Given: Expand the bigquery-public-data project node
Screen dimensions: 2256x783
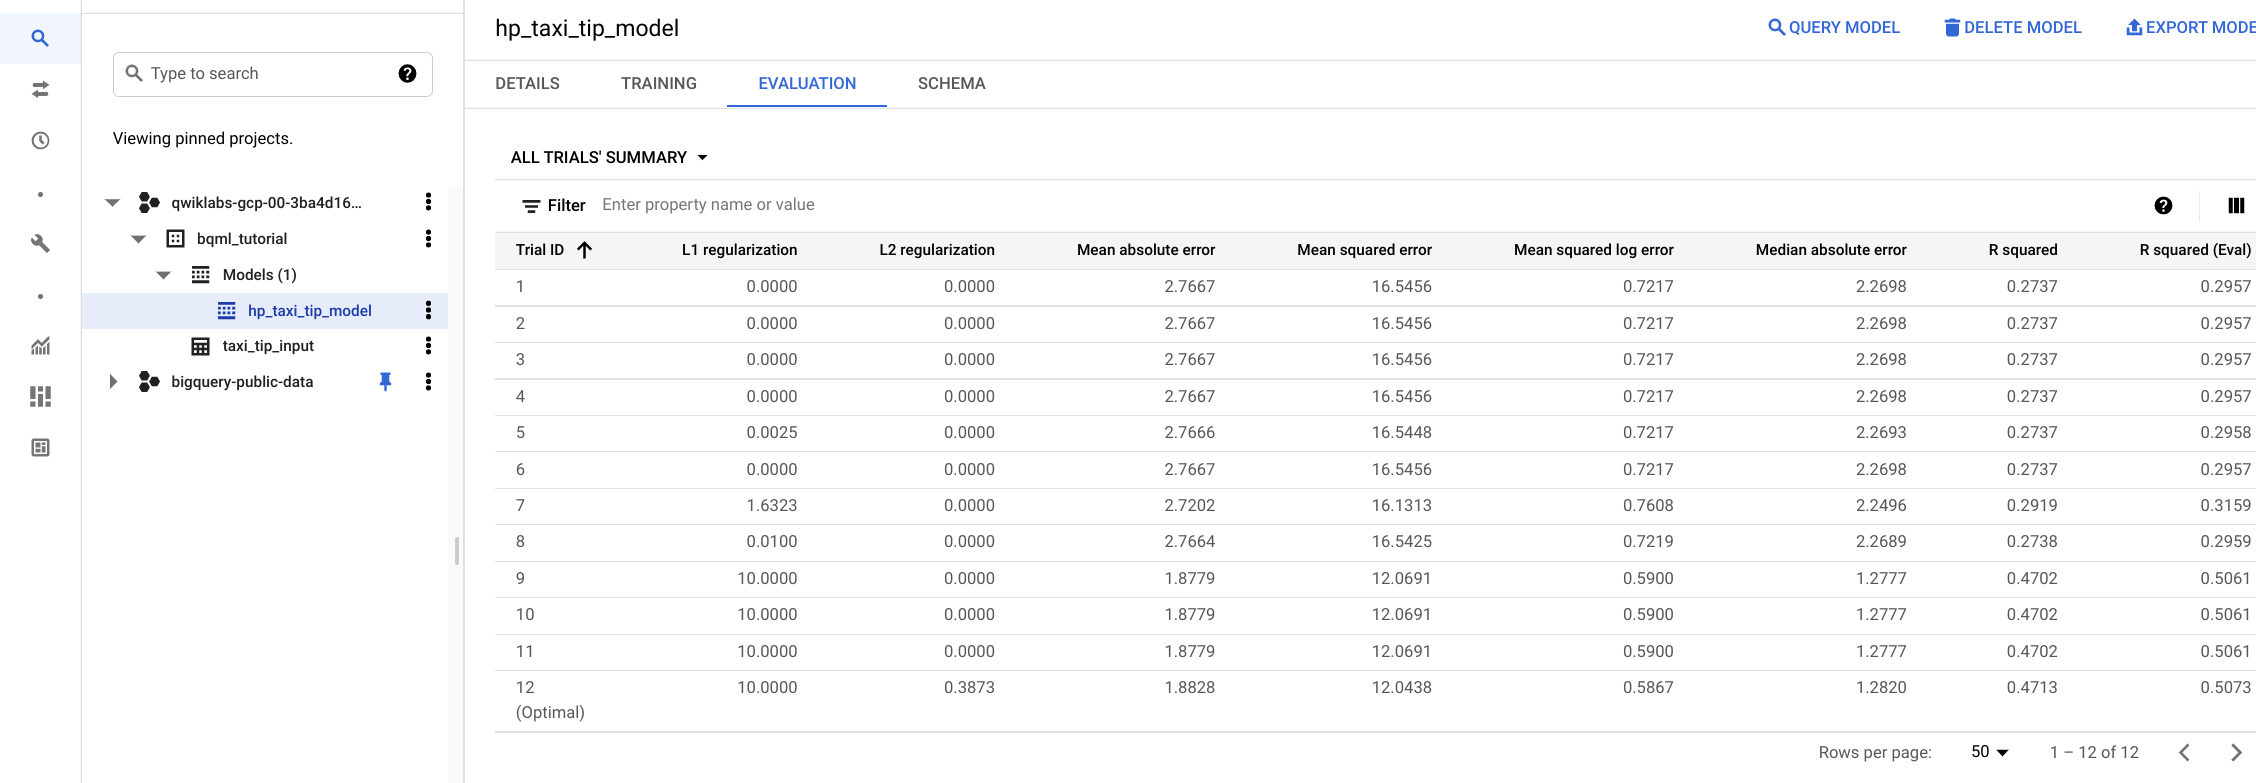Looking at the screenshot, I should point(113,381).
